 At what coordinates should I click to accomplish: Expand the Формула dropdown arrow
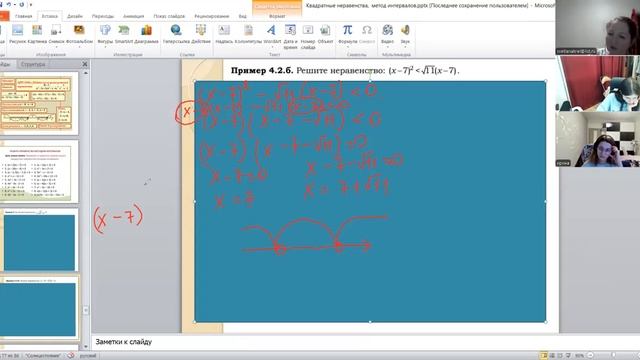(x=347, y=47)
